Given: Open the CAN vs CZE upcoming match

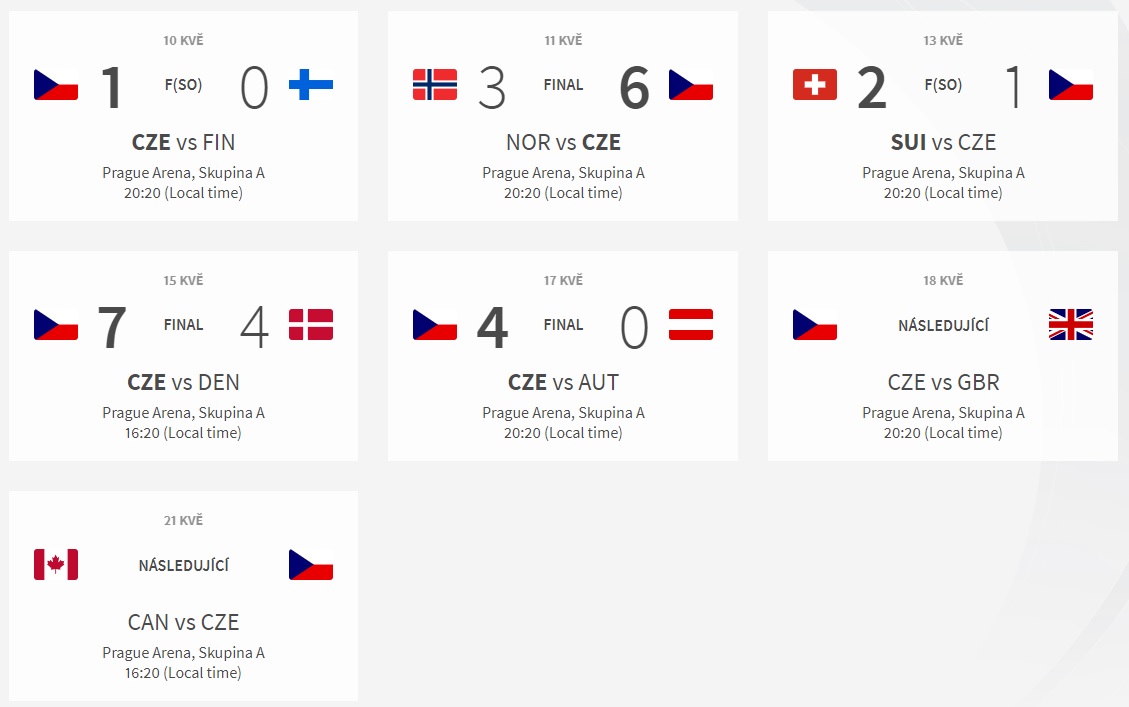Looking at the screenshot, I should pos(184,622).
